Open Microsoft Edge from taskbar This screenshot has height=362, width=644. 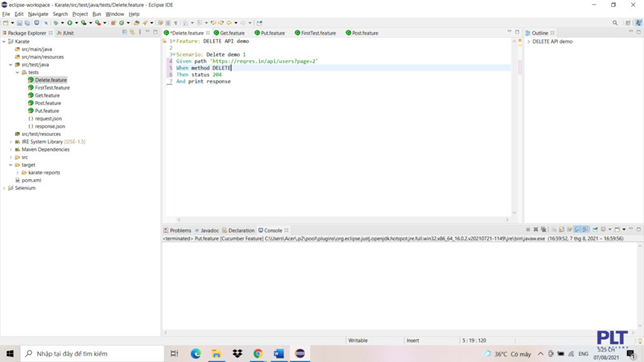196,353
